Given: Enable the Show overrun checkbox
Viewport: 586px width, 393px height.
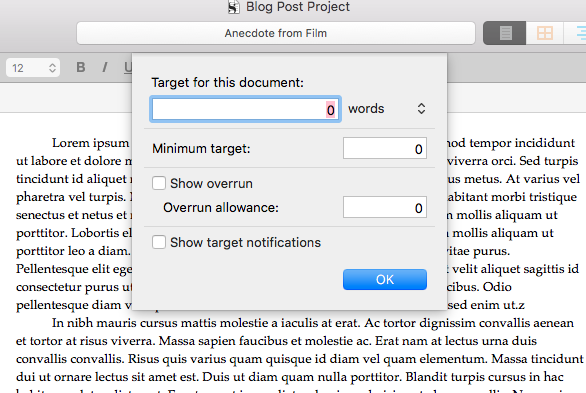Looking at the screenshot, I should pos(159,183).
